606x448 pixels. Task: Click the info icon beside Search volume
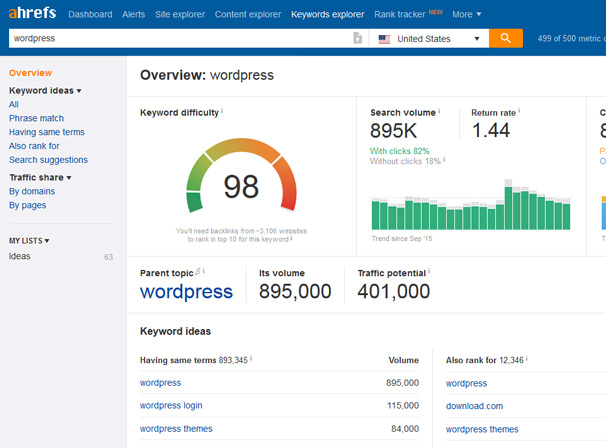[x=439, y=111]
